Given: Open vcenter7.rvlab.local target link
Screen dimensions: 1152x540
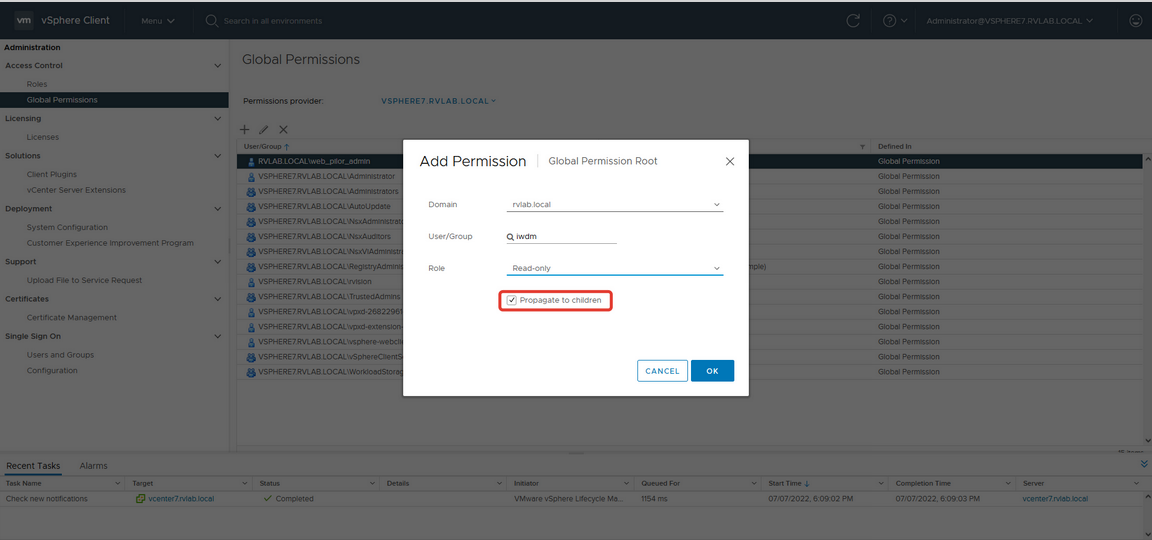Looking at the screenshot, I should click(181, 499).
